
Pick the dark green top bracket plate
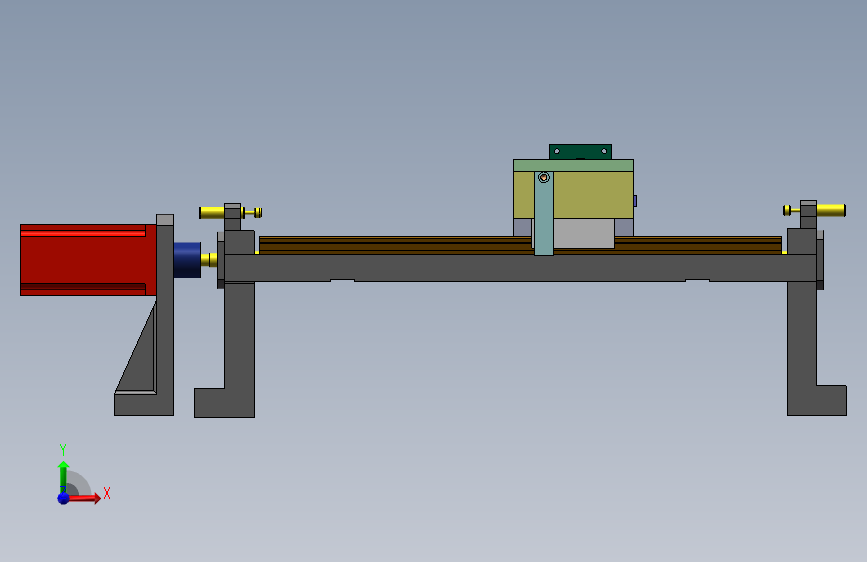point(580,152)
